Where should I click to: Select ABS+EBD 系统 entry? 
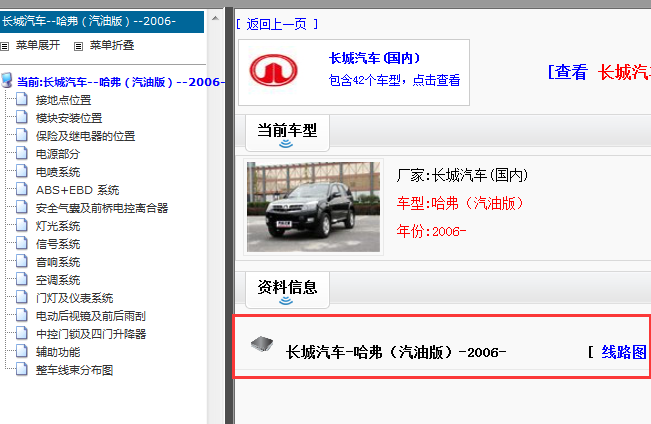(x=78, y=190)
